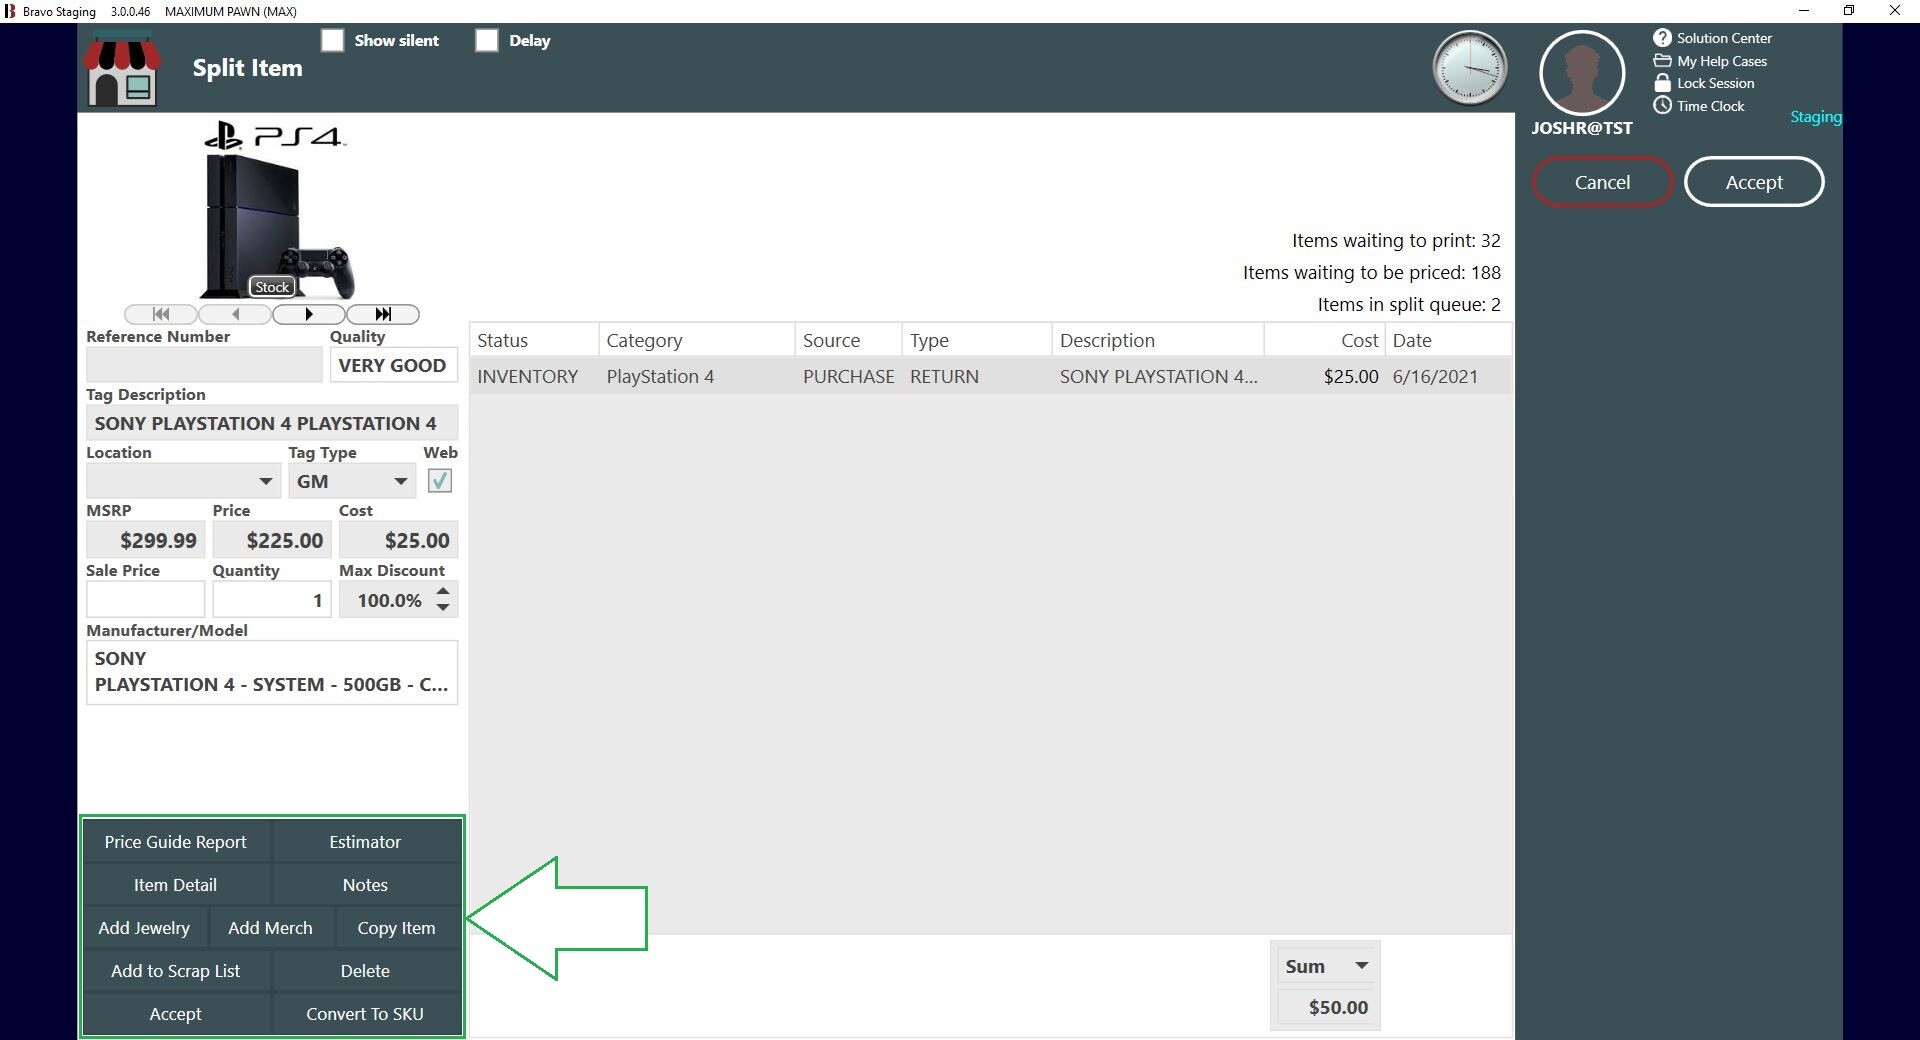Sort by the Date column header

pos(1448,340)
